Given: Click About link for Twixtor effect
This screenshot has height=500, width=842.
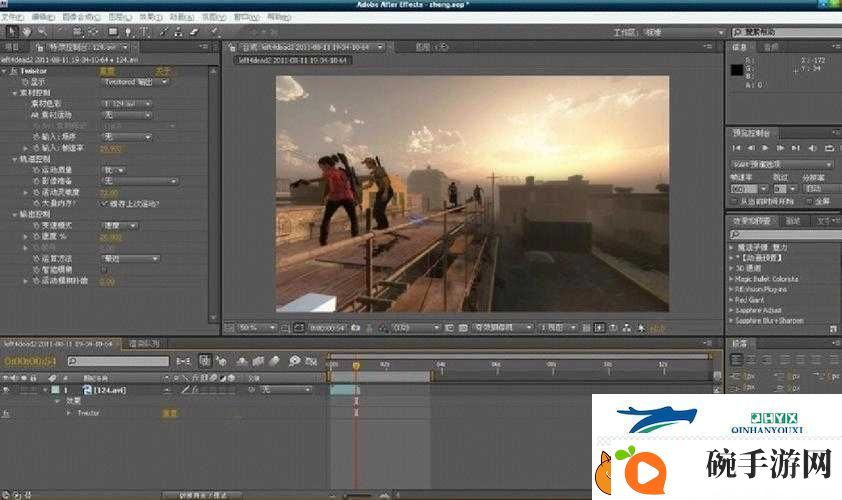Looking at the screenshot, I should pyautogui.click(x=163, y=71).
